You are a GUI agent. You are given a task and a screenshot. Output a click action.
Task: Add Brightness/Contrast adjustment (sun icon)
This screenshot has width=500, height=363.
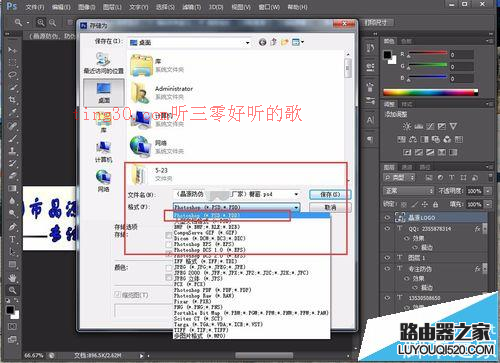407,126
